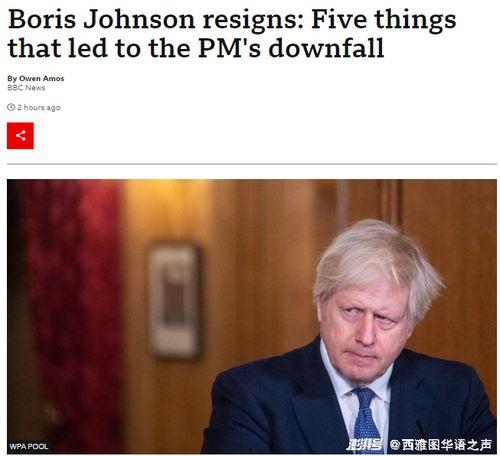
Task: Select the "2 hours ago" timestamp text
Action: pyautogui.click(x=39, y=107)
